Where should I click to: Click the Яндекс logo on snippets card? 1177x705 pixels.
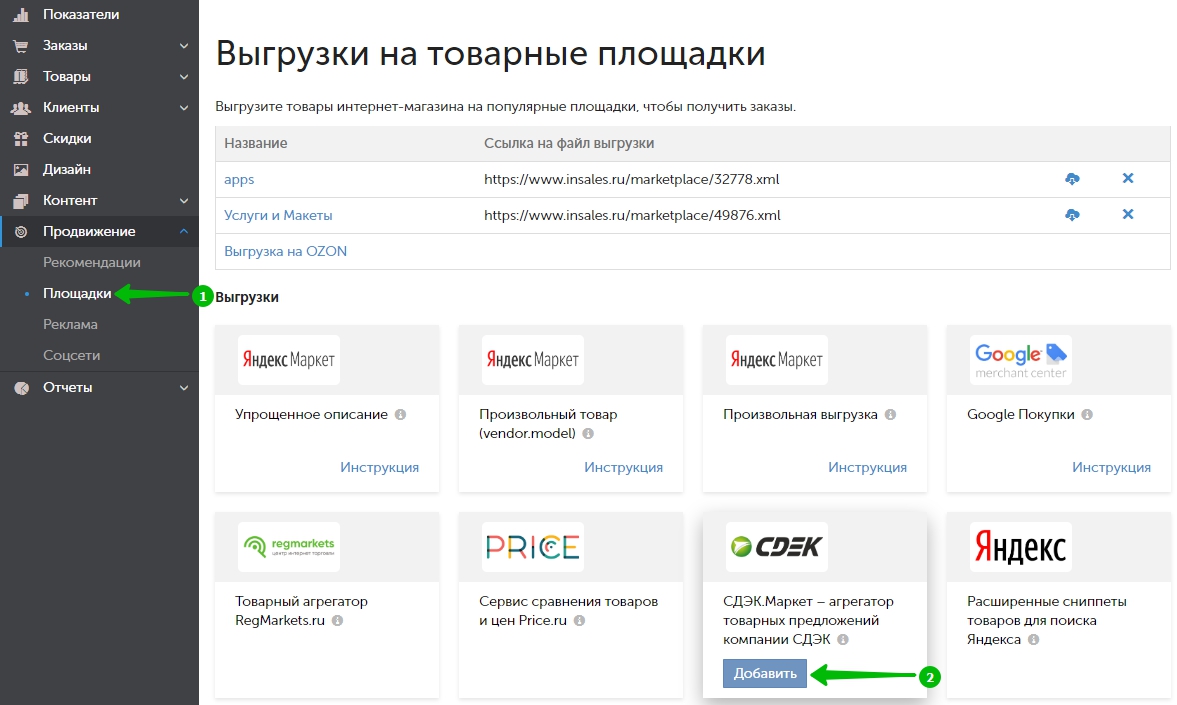click(x=1021, y=547)
